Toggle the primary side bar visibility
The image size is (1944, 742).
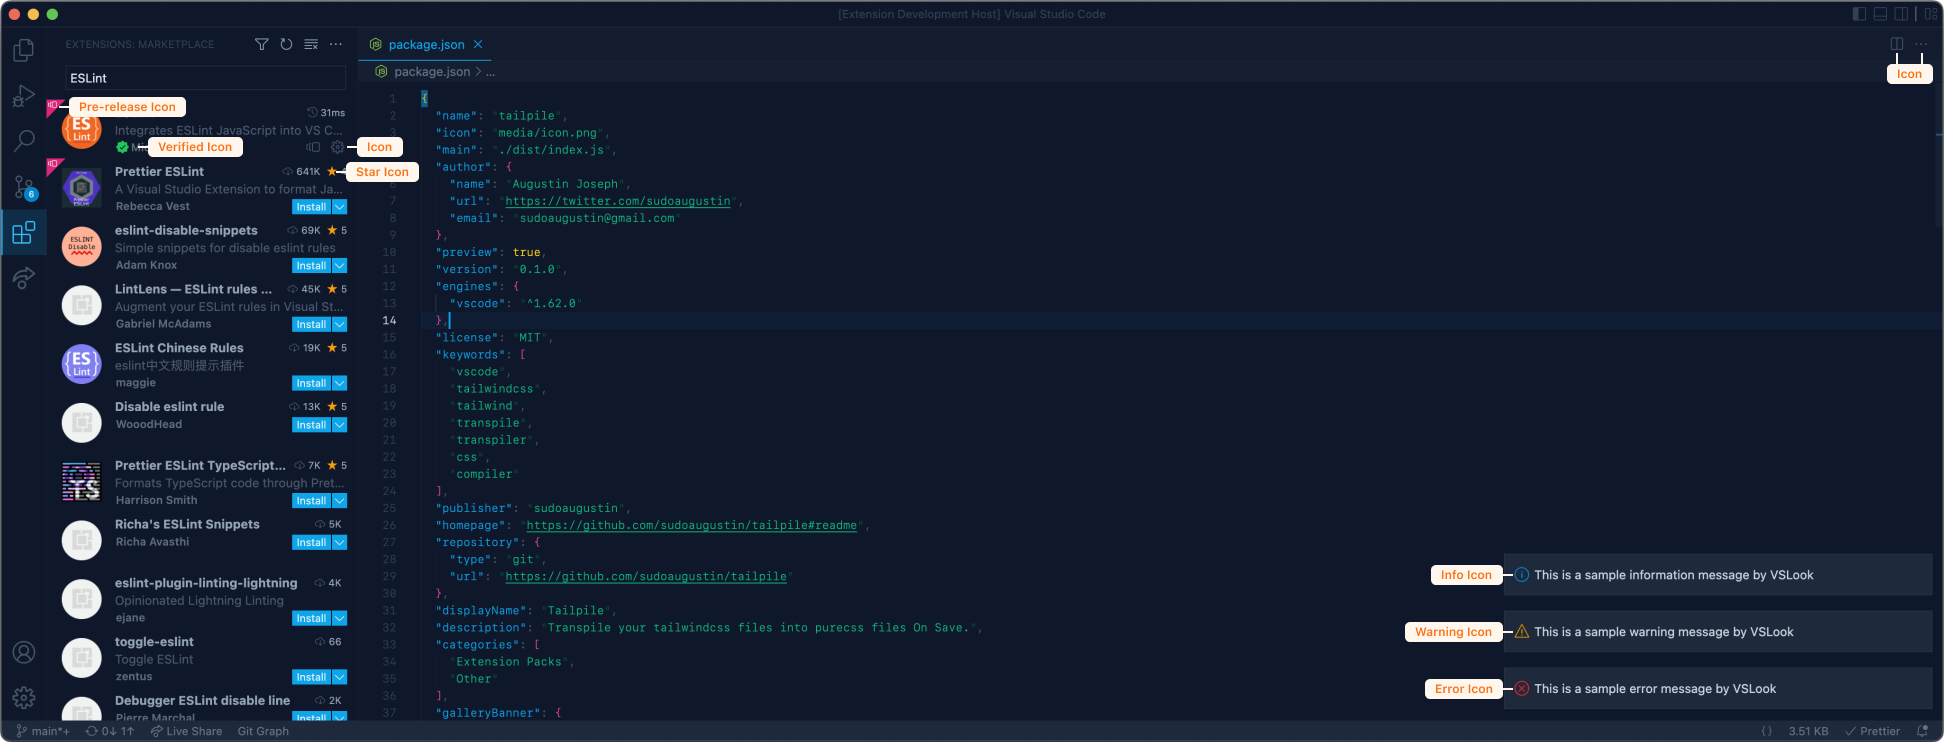click(1859, 14)
